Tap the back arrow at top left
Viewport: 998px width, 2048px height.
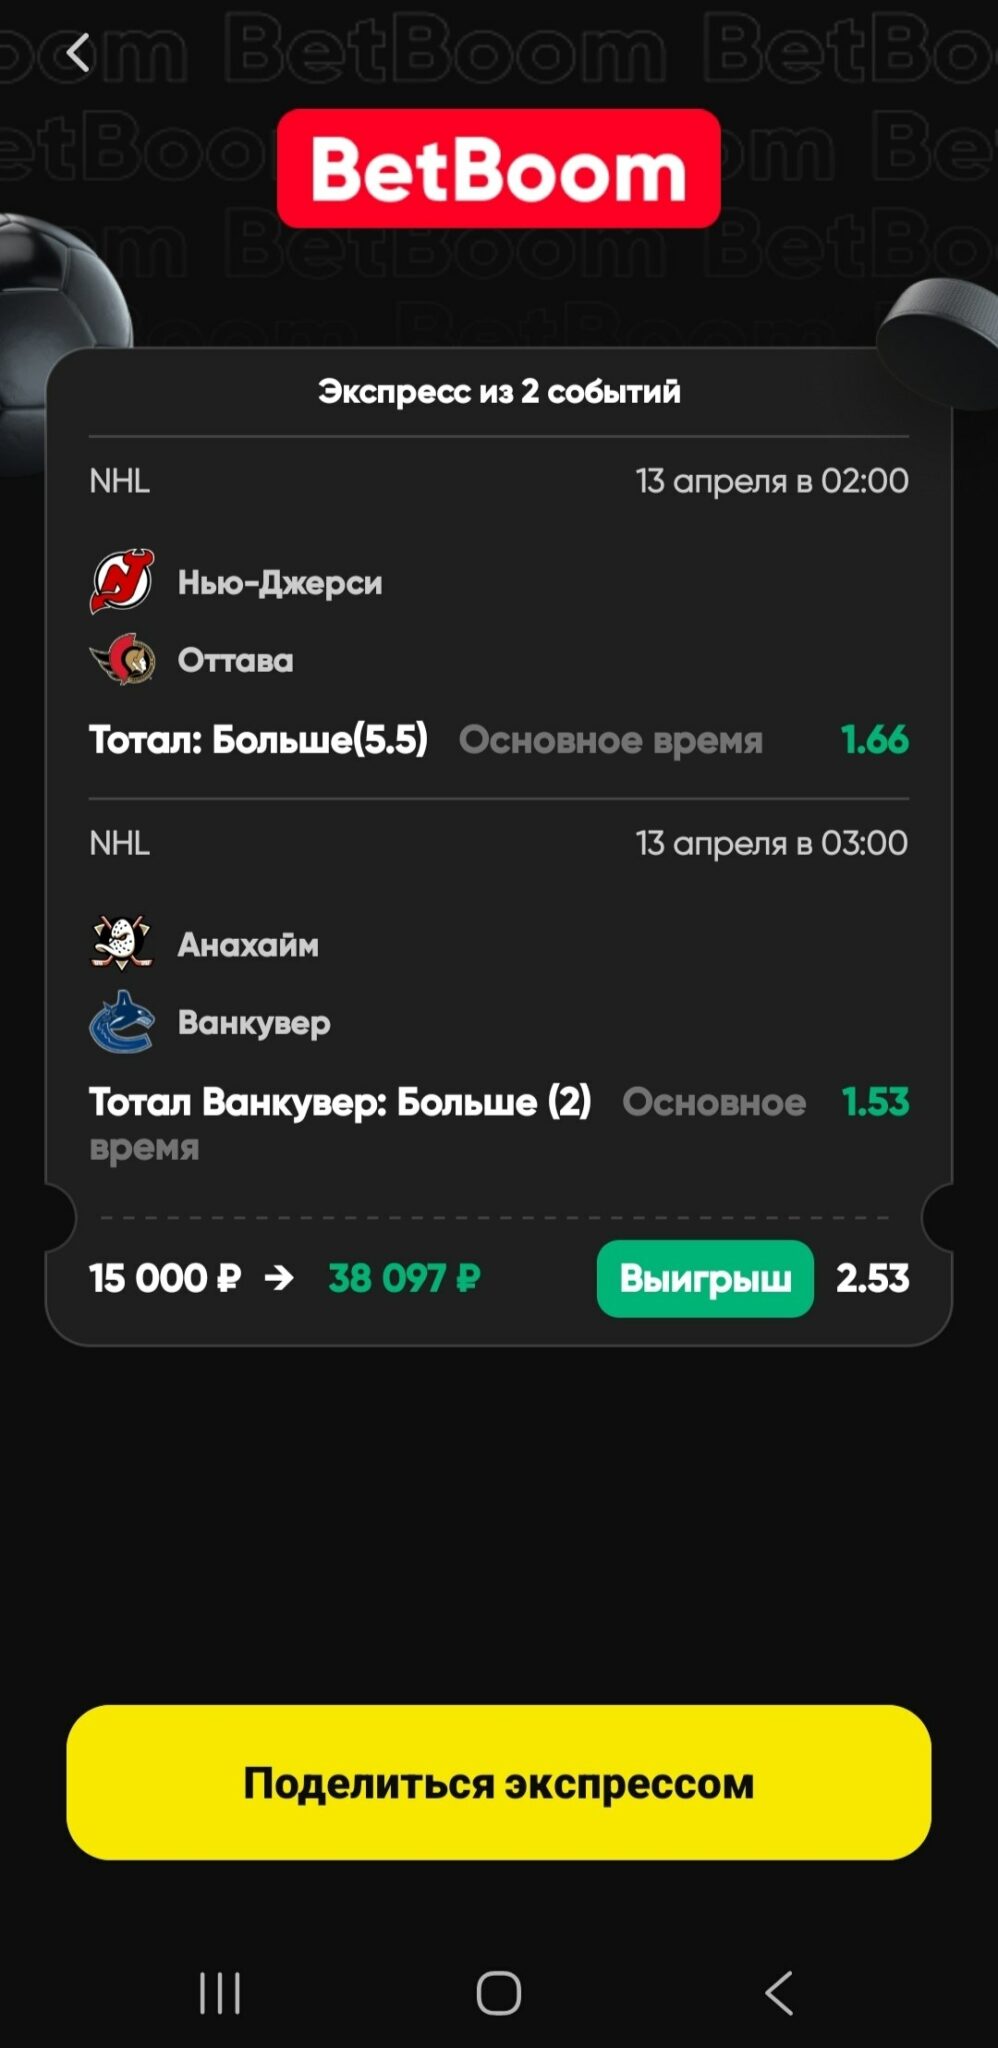pos(78,53)
